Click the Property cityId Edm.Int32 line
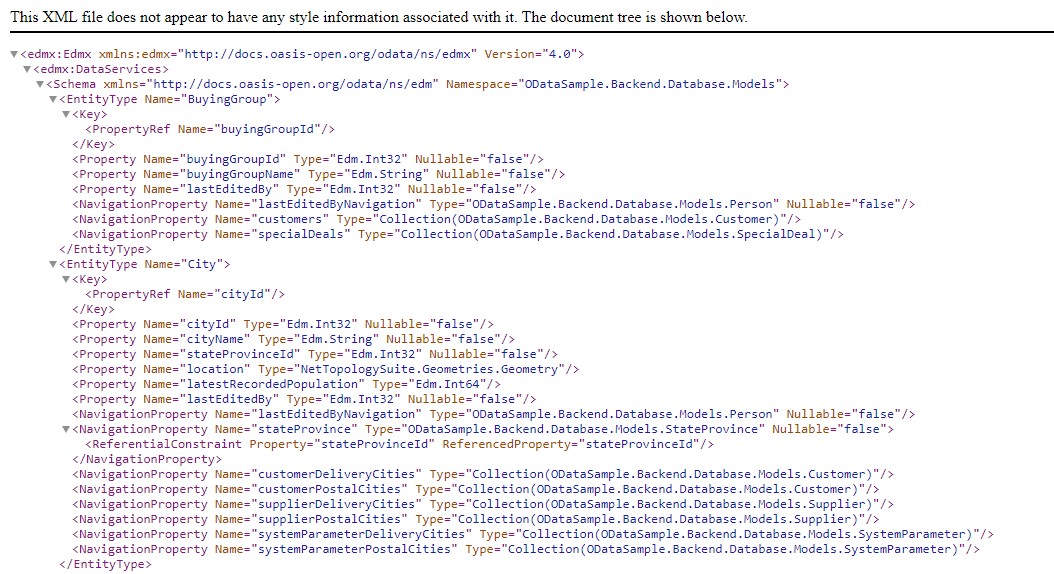The image size is (1054, 574). 283,325
